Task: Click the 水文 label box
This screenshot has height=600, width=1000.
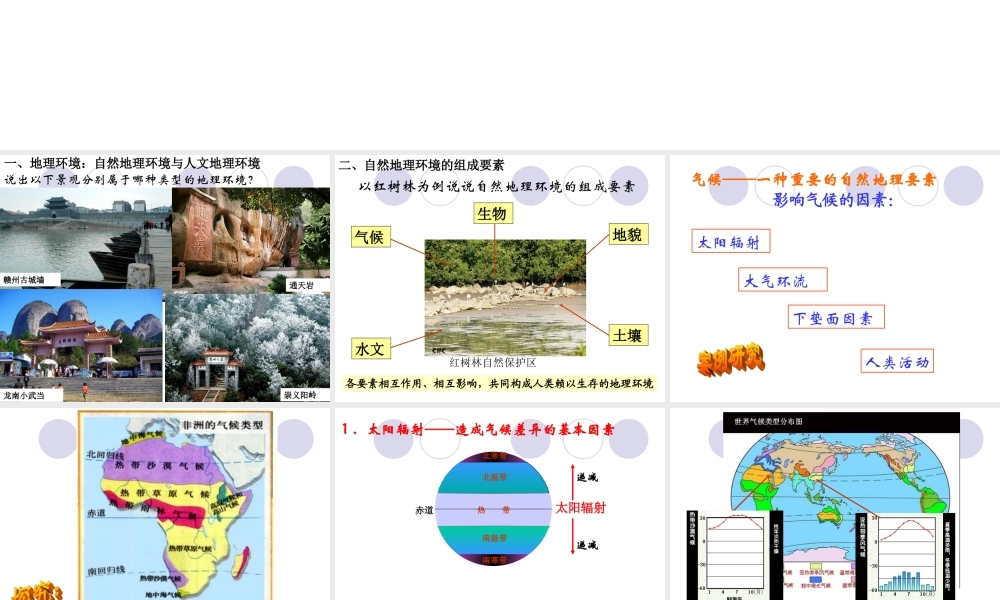Action: point(368,349)
